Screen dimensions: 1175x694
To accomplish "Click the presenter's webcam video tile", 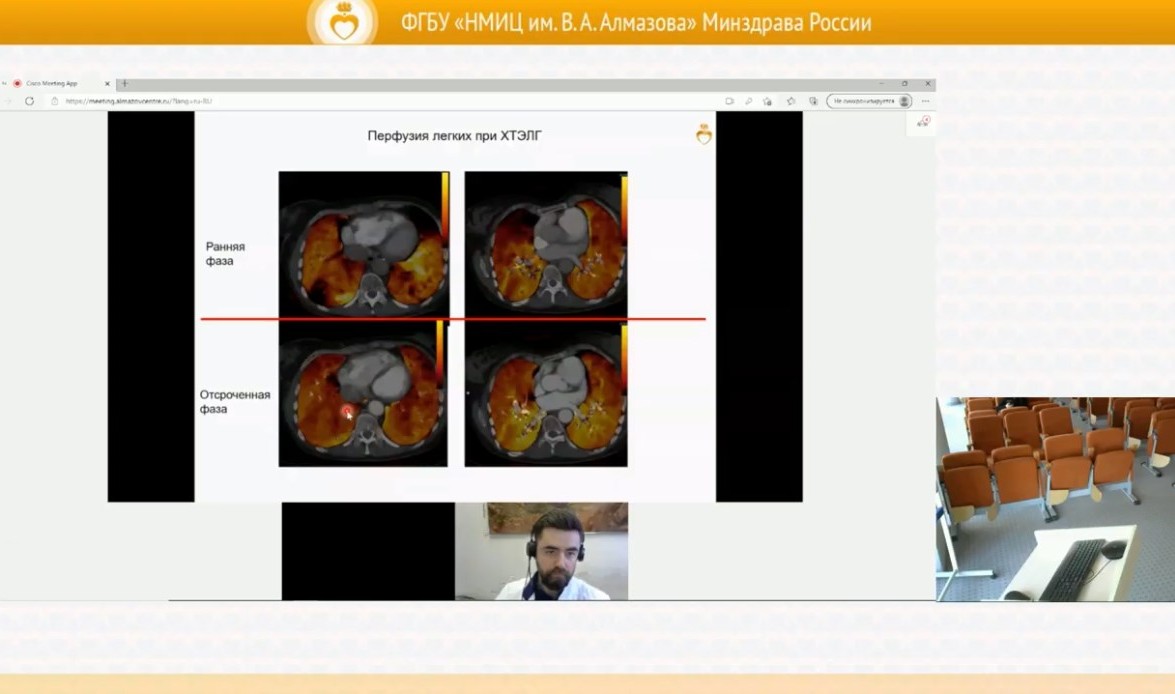I will pyautogui.click(x=541, y=551).
